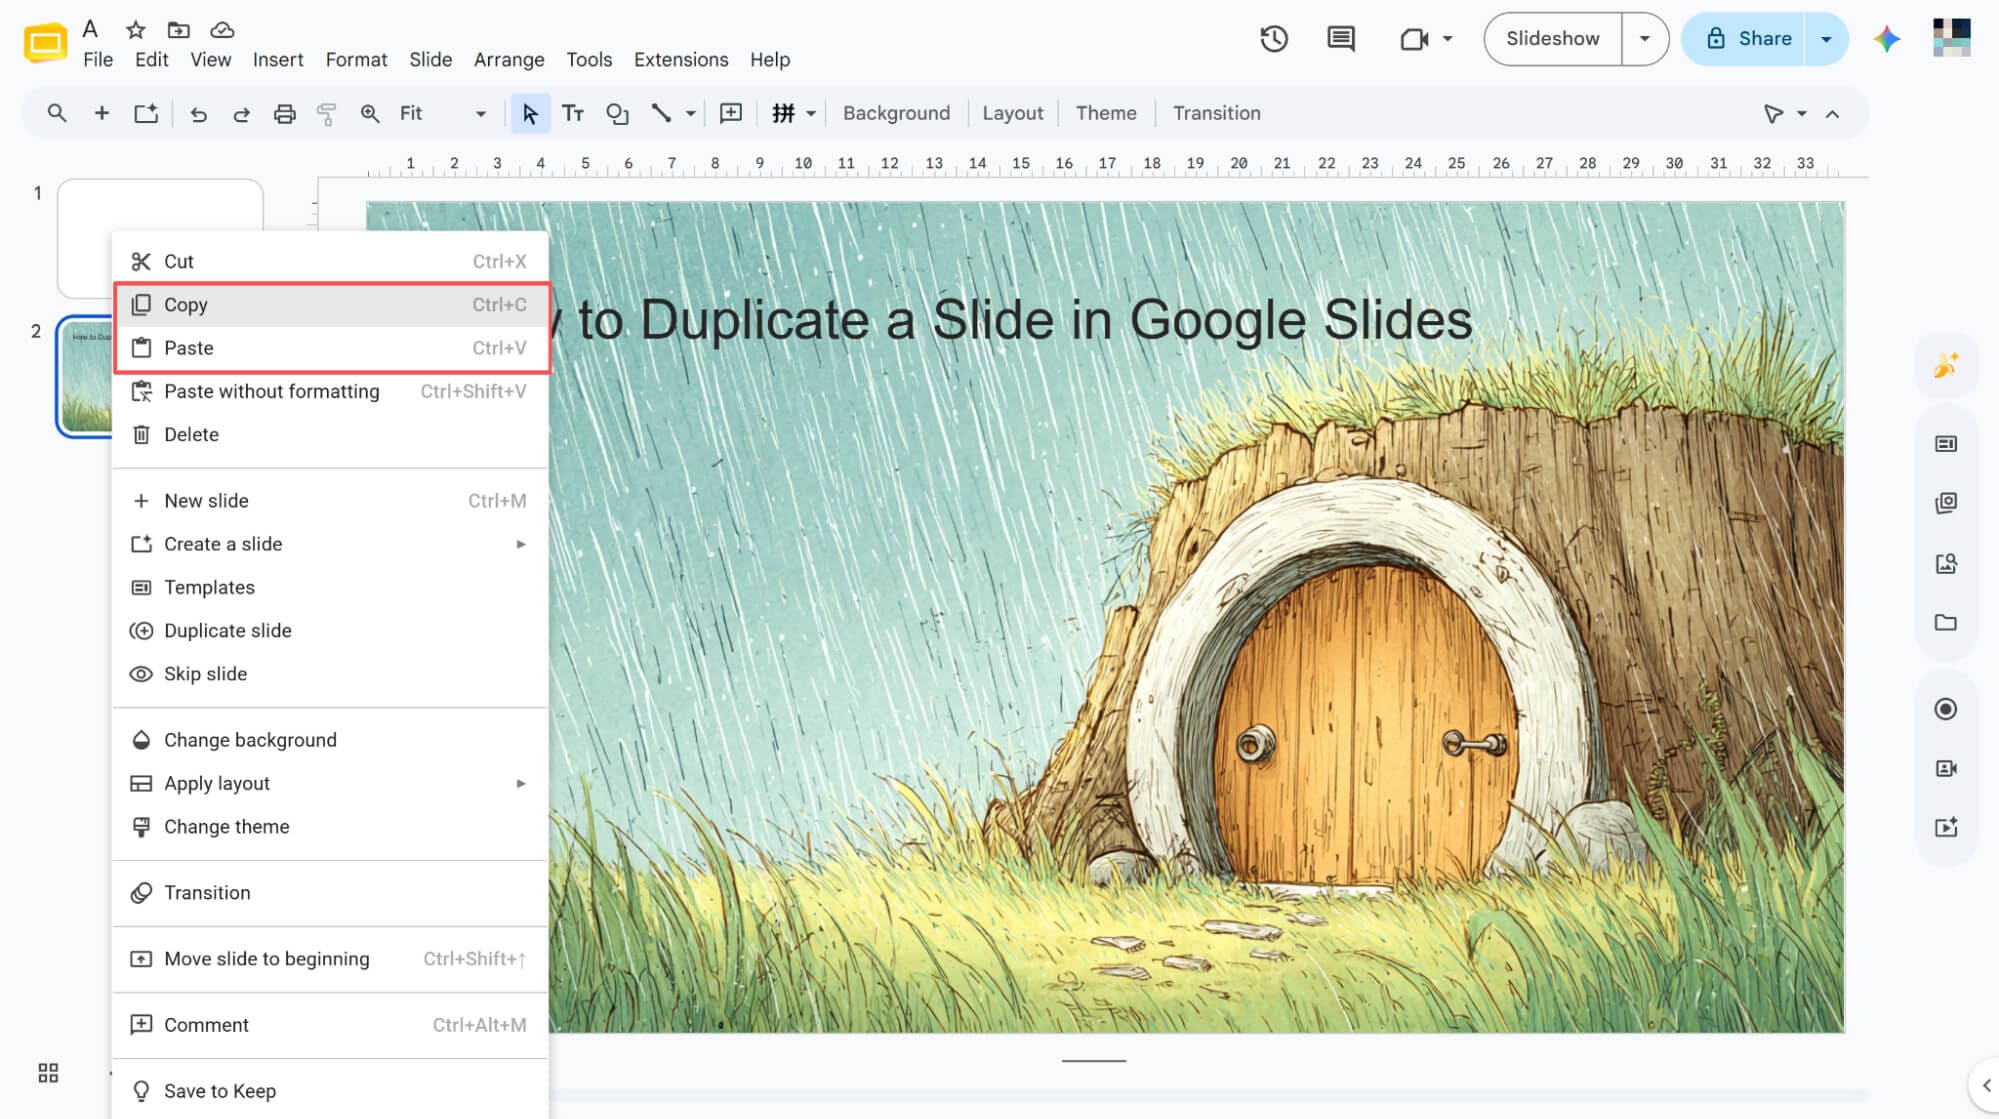Undo the last action
This screenshot has height=1119, width=1999.
pos(198,114)
